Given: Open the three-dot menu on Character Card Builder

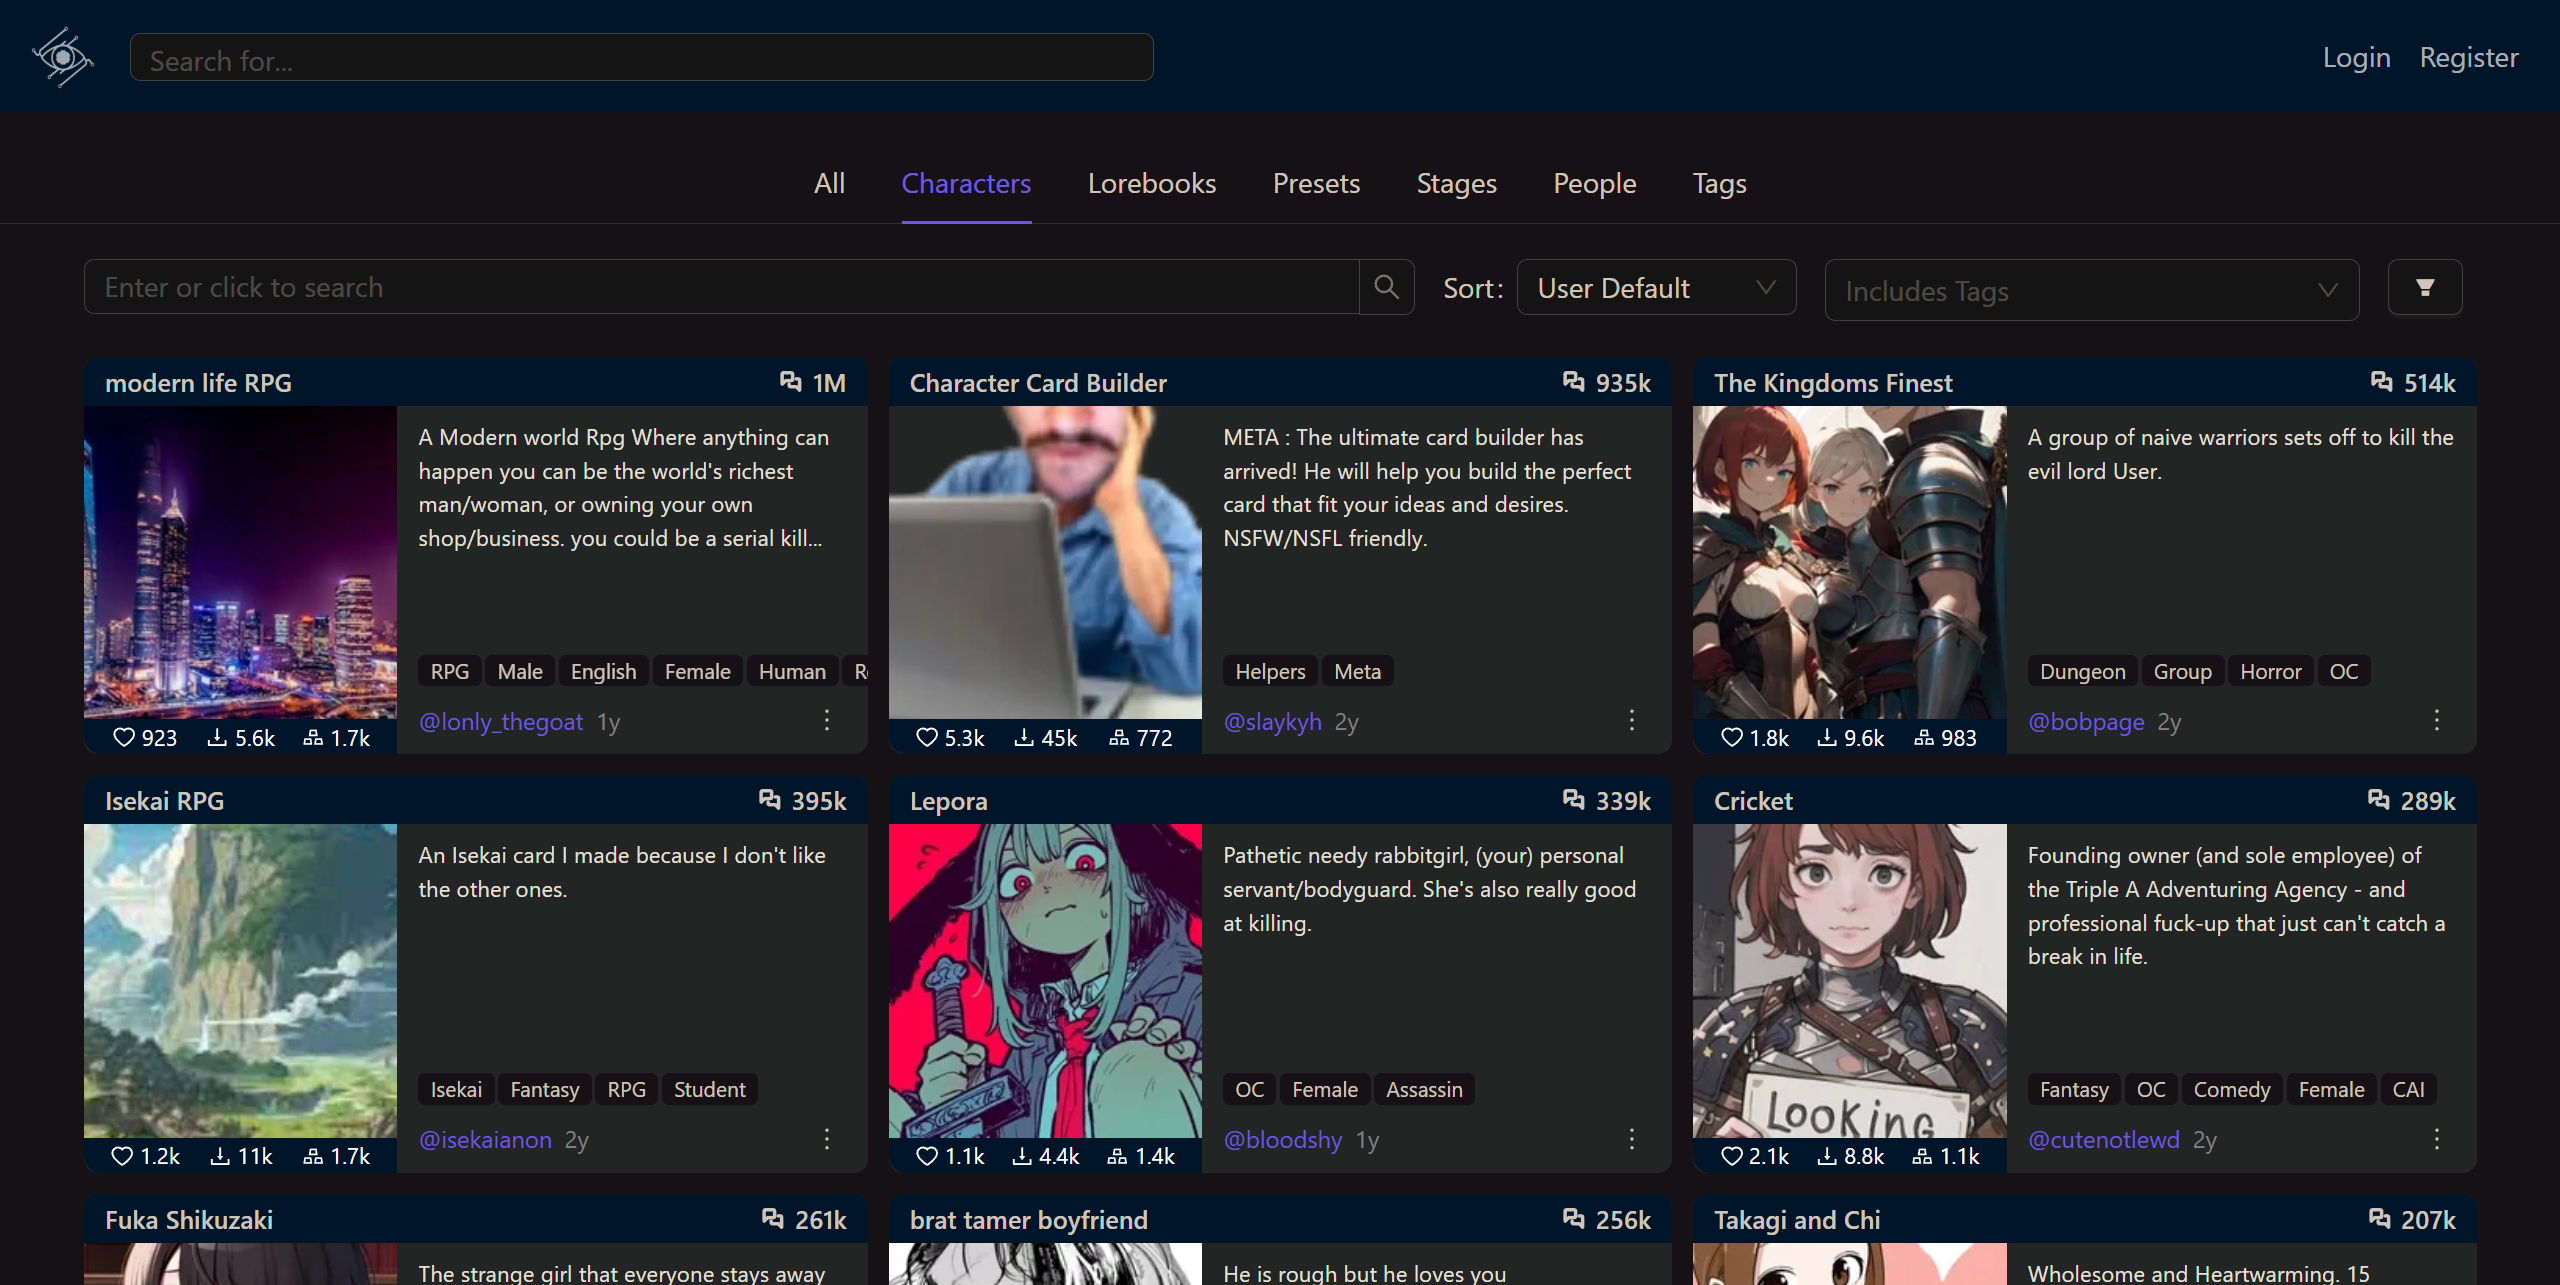Looking at the screenshot, I should [1631, 721].
